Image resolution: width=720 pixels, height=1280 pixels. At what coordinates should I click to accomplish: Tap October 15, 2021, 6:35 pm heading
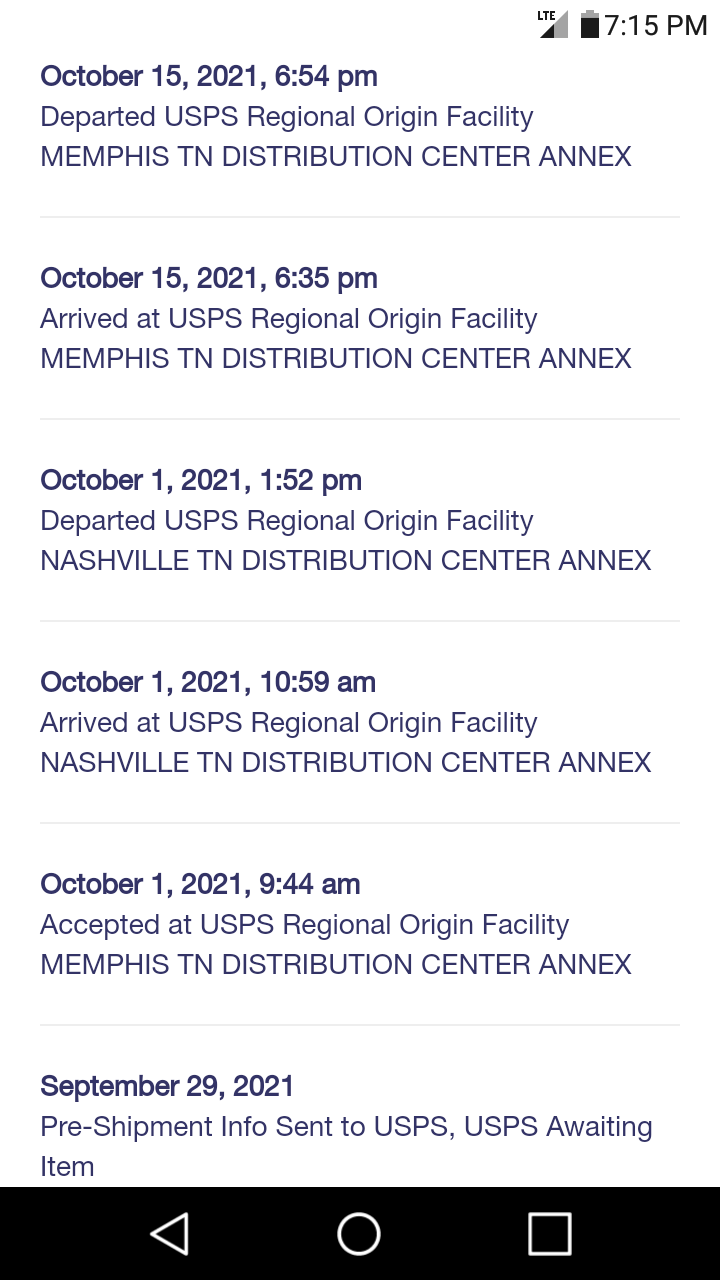click(x=209, y=278)
